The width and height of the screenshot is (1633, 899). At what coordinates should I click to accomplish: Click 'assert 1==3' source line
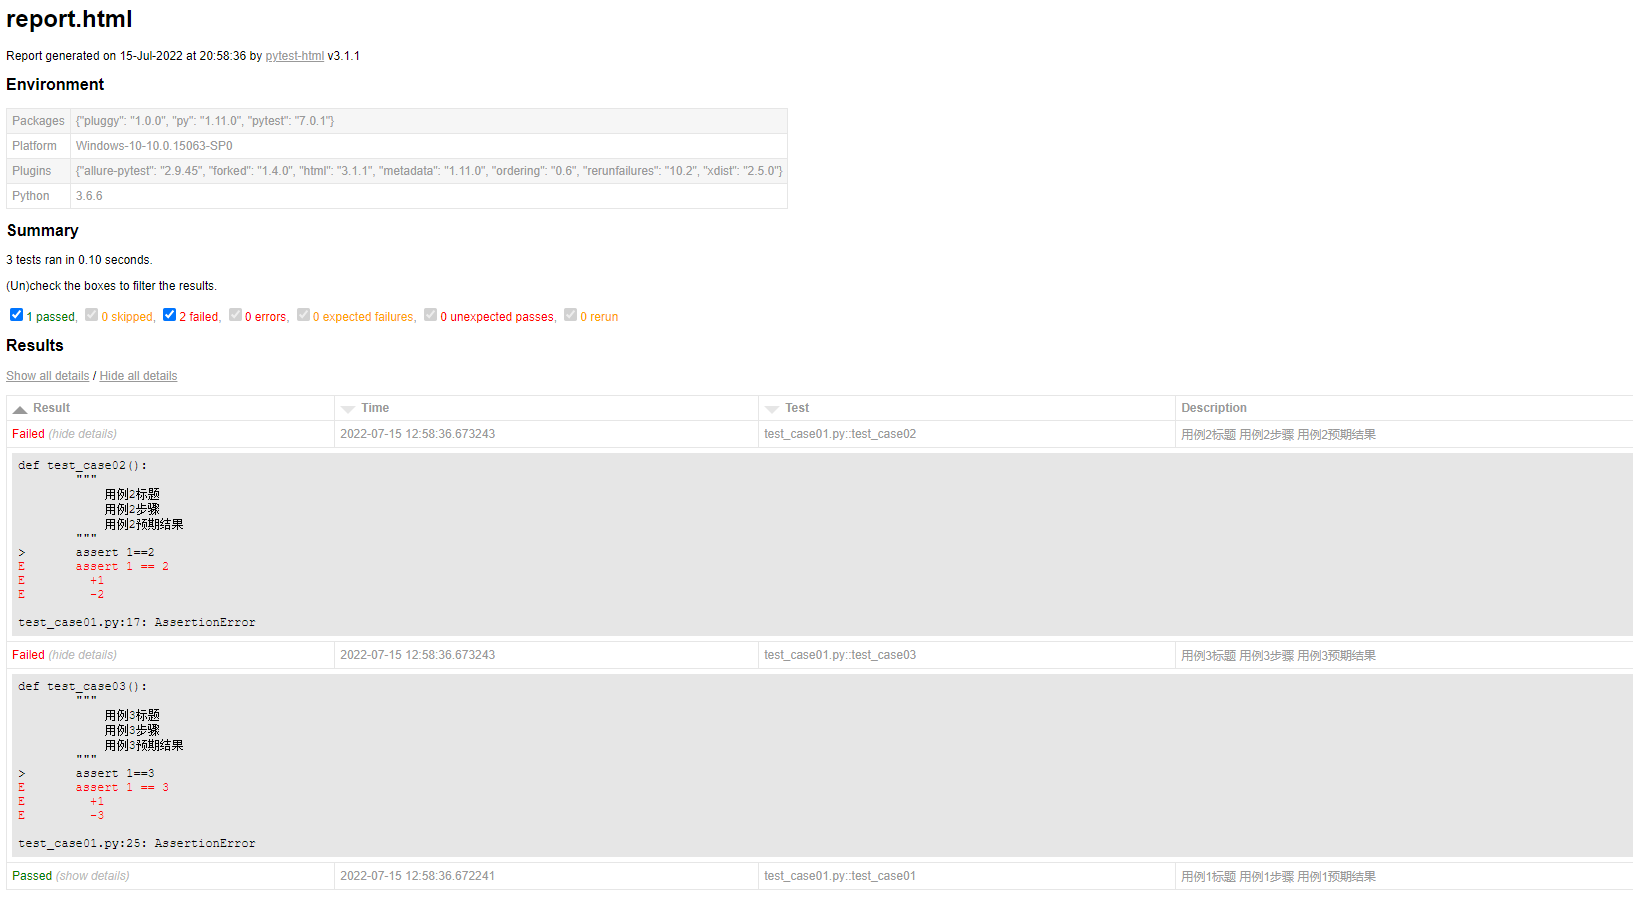tap(115, 773)
